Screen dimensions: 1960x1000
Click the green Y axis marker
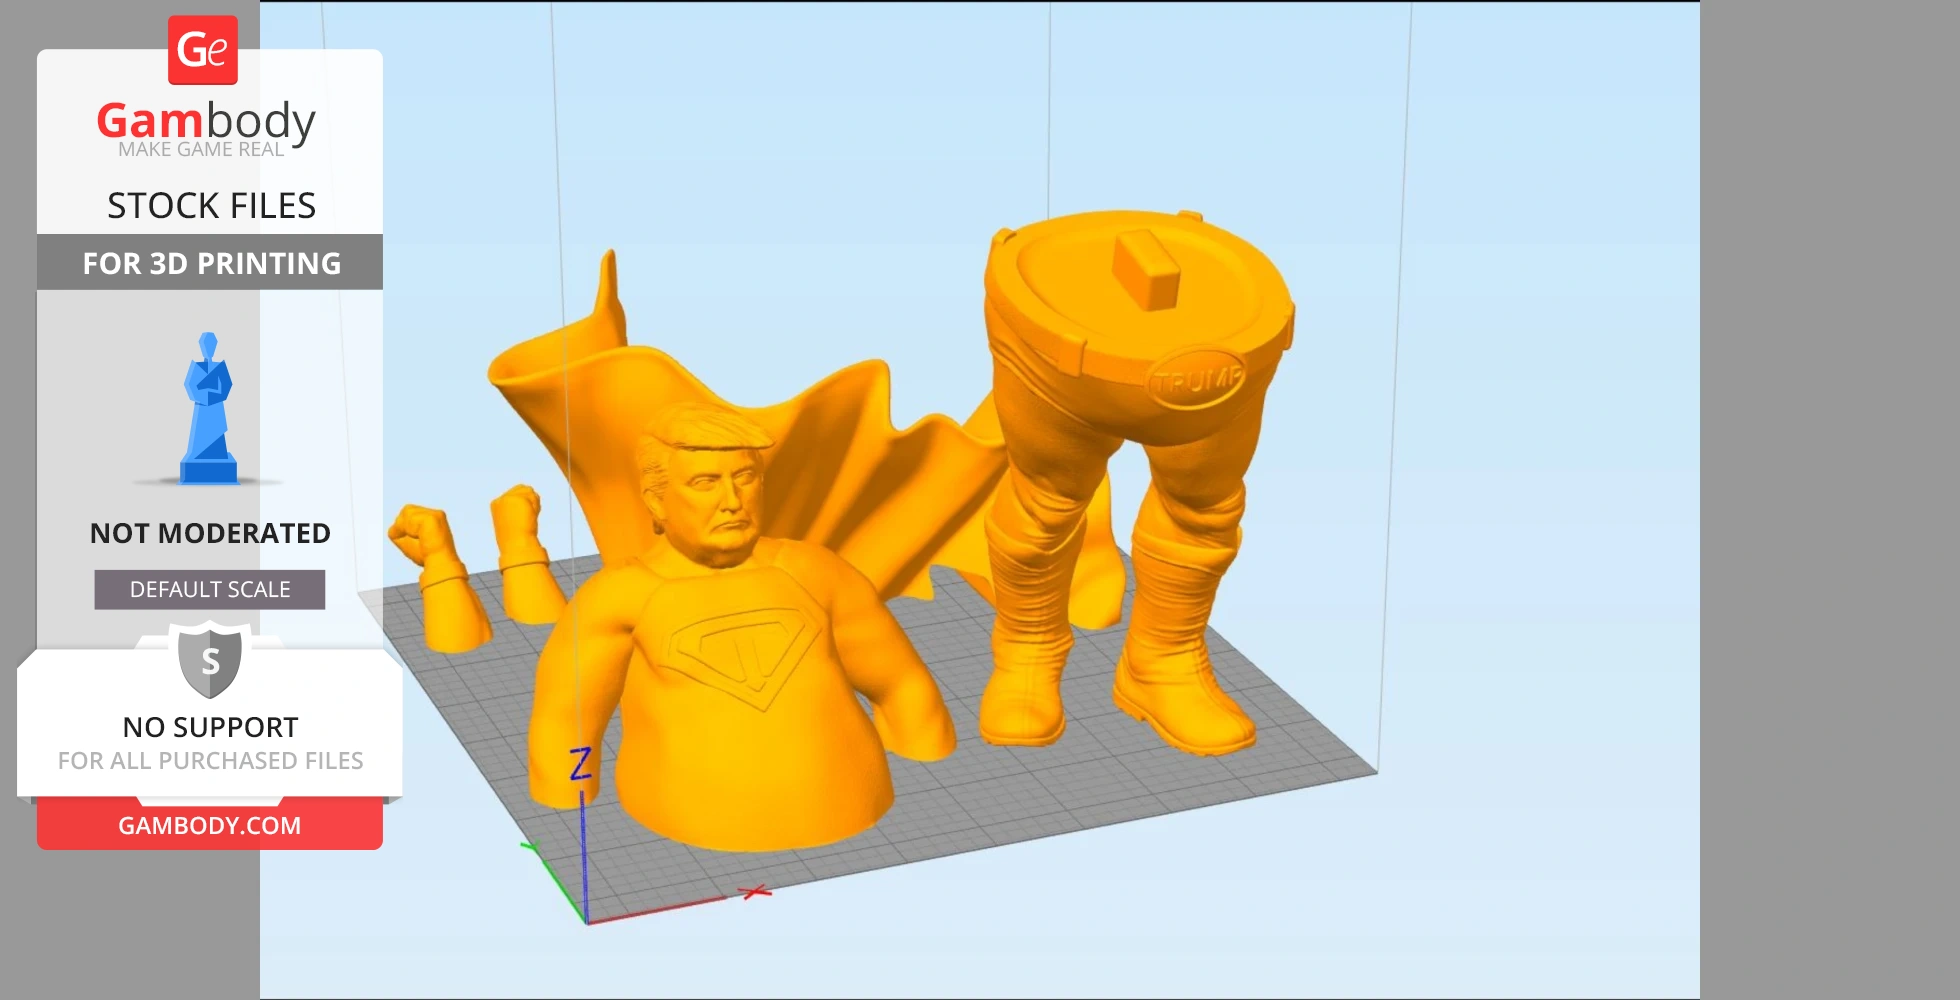pos(529,847)
